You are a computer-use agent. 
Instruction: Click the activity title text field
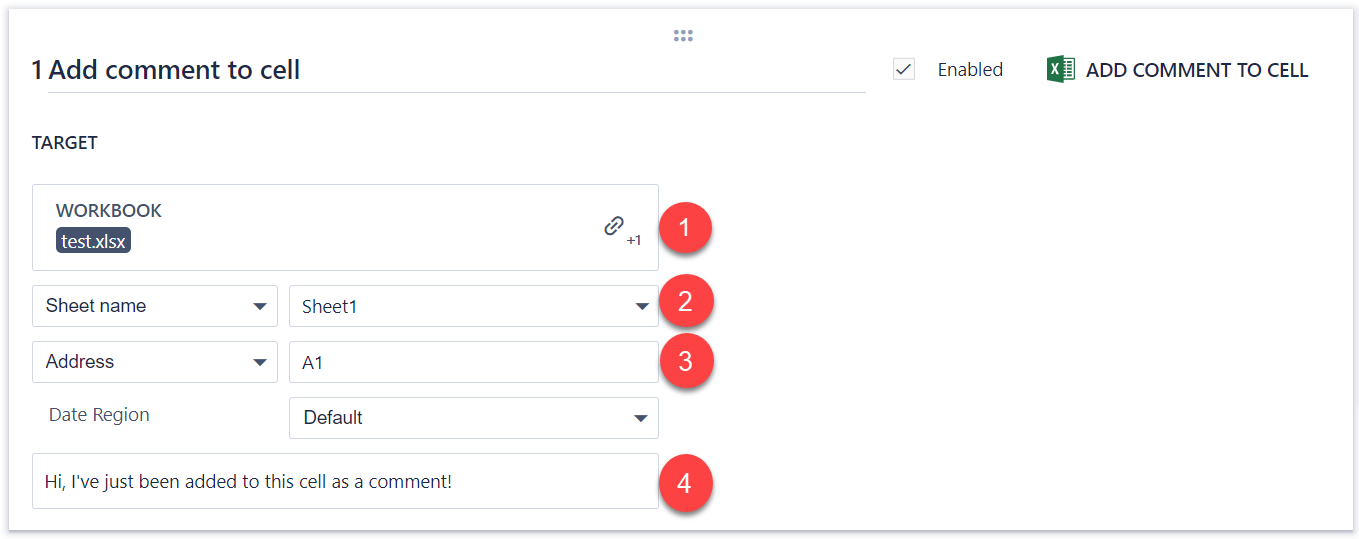450,70
